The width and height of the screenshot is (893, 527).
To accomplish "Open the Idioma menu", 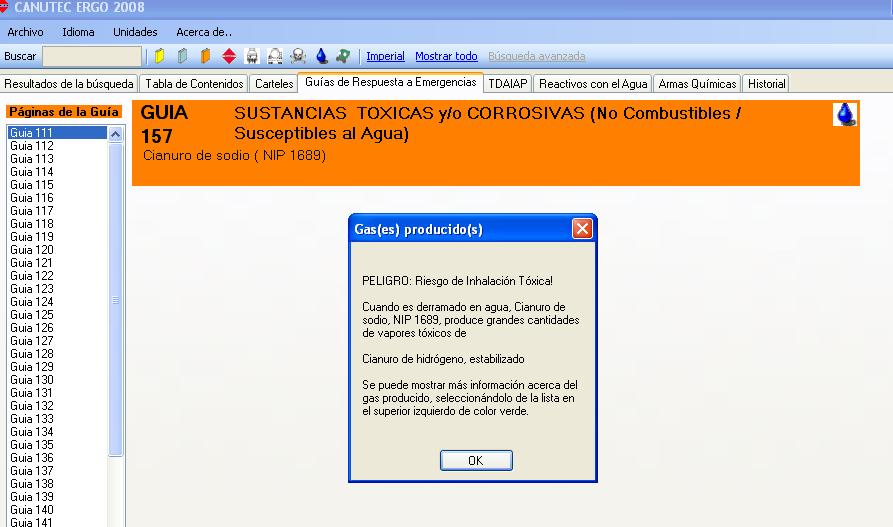I will point(78,32).
